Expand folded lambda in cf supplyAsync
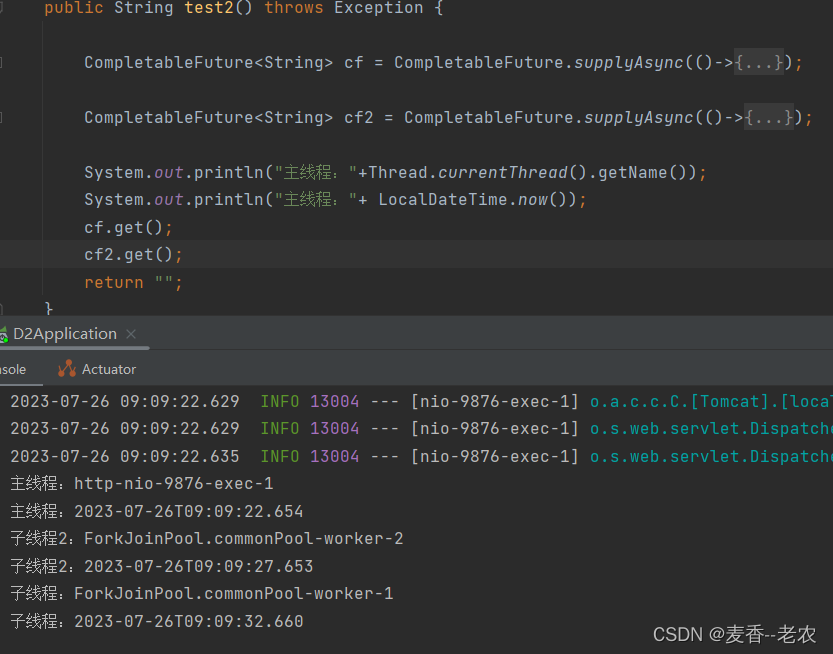 (x=759, y=63)
